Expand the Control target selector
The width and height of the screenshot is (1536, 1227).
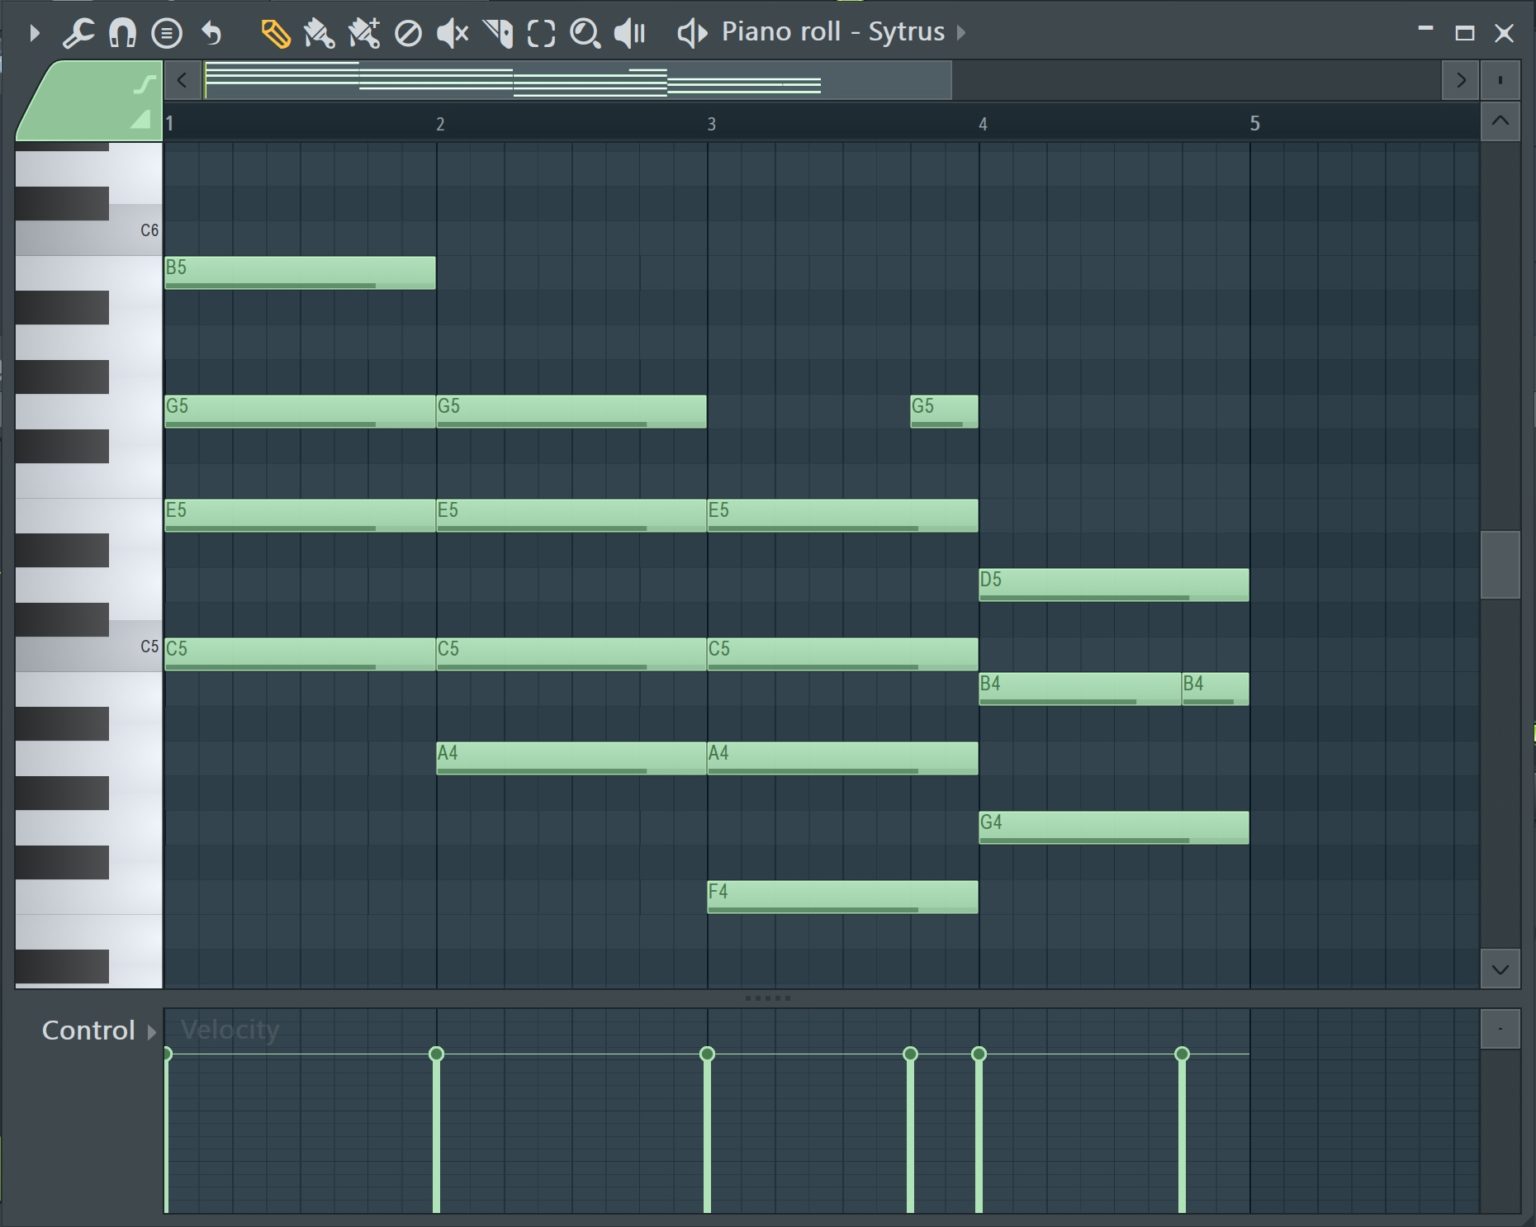click(152, 1031)
